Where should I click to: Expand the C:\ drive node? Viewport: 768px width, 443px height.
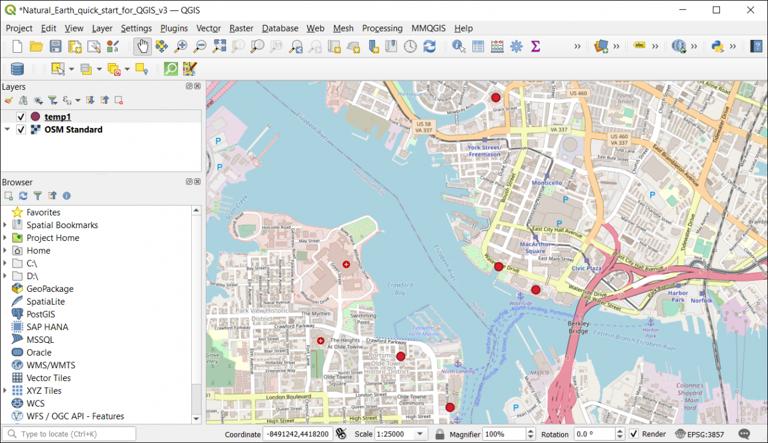click(x=5, y=263)
